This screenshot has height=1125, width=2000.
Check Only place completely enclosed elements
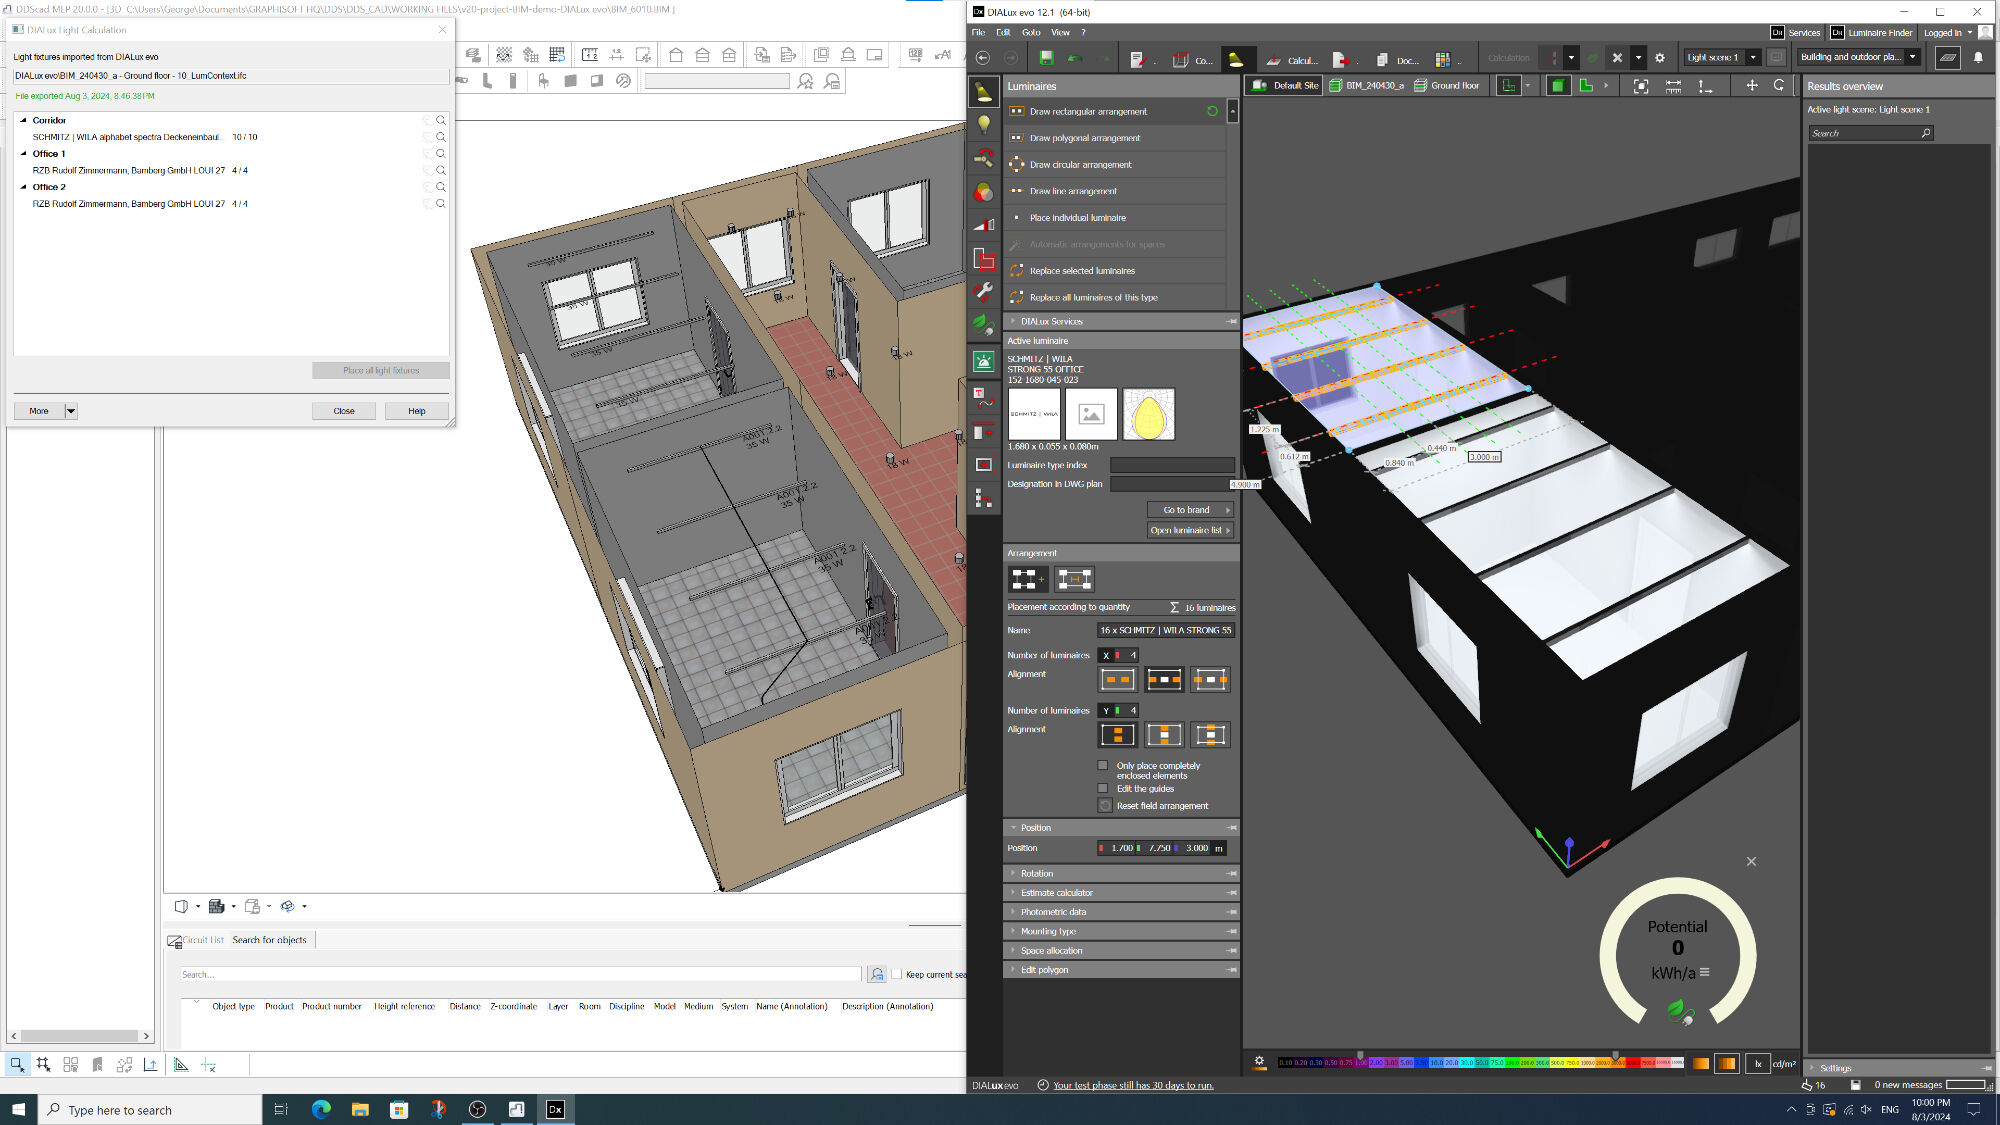pos(1103,766)
